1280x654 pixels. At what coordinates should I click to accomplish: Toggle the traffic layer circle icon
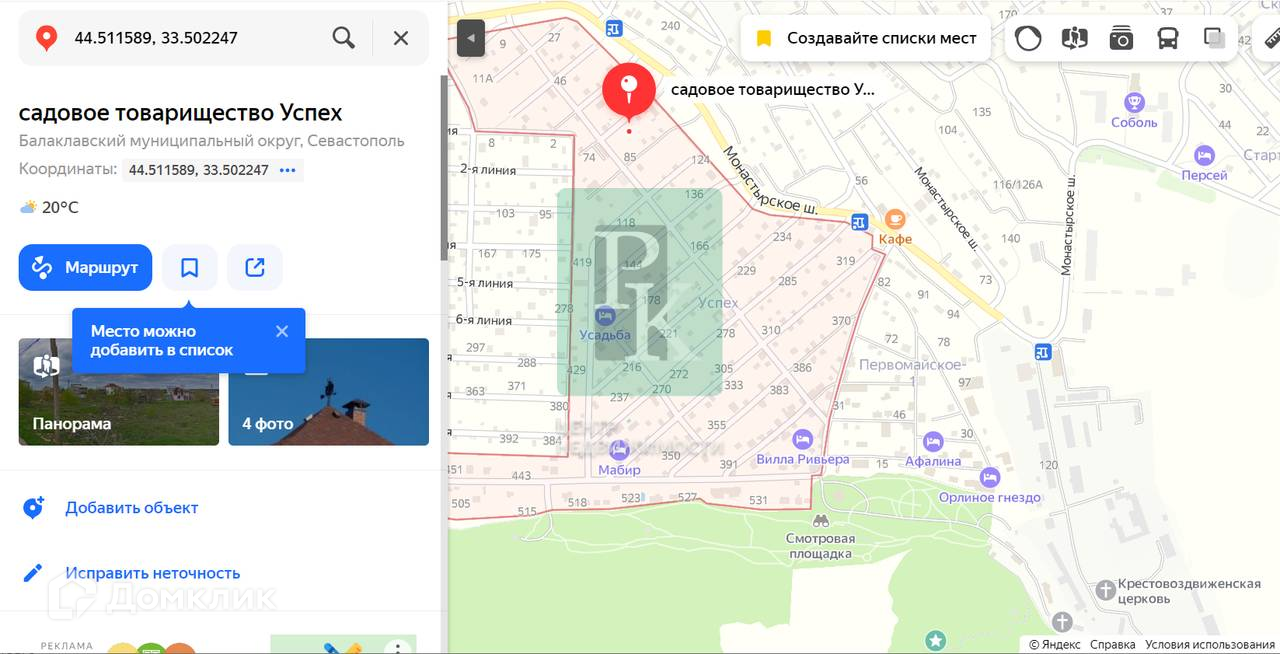point(1028,38)
